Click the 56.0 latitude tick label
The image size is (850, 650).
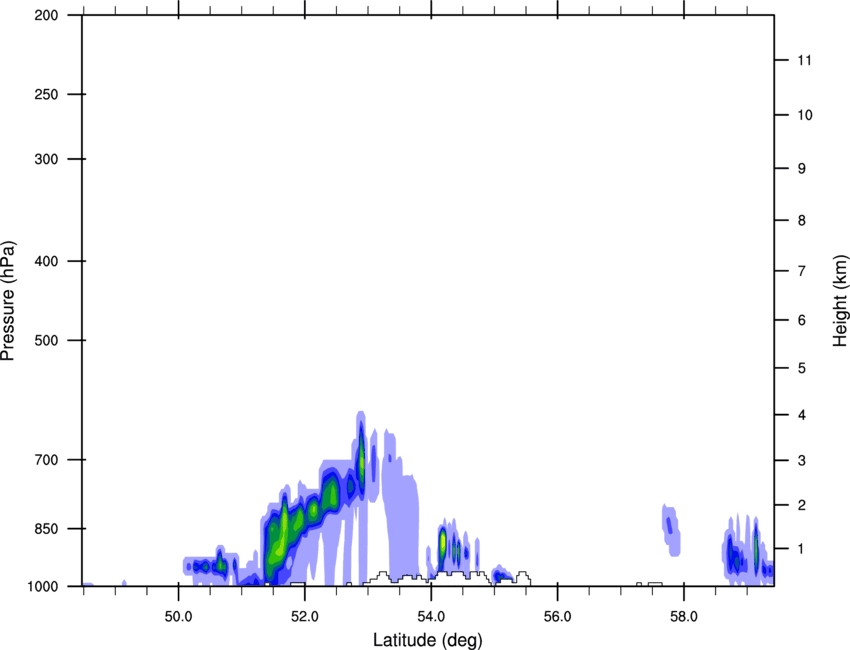[558, 617]
